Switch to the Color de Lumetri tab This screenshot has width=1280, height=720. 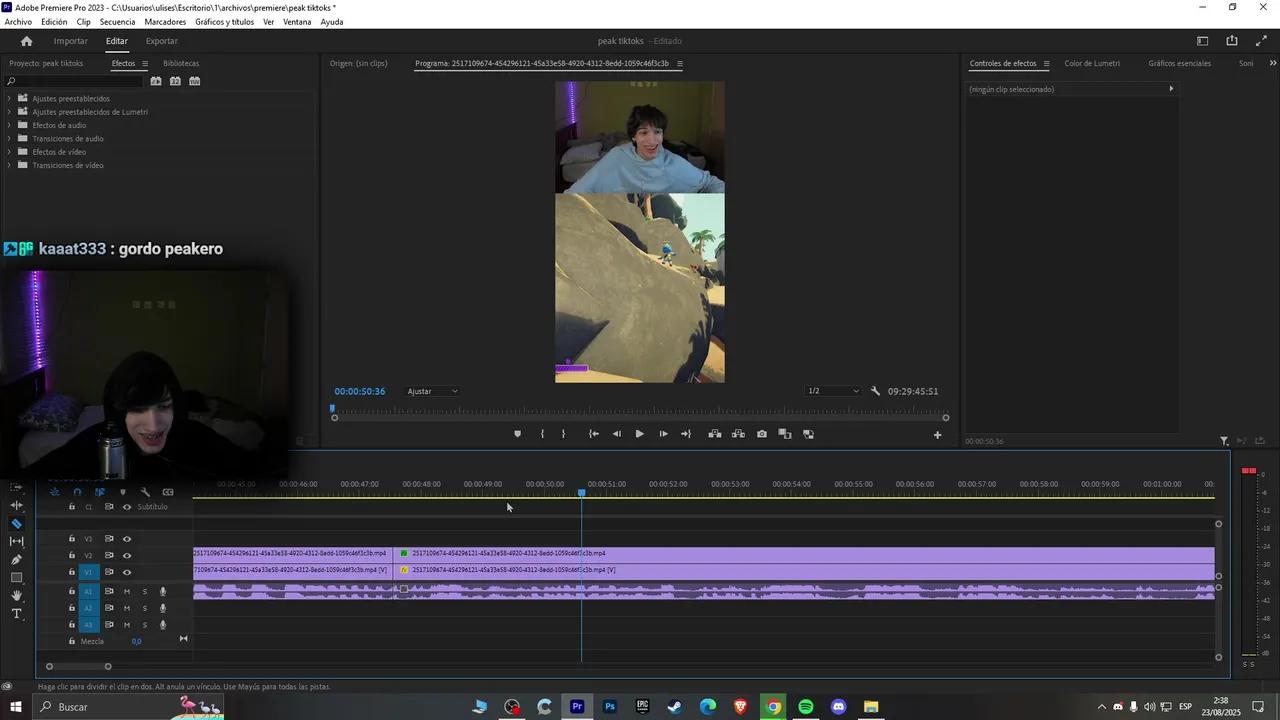tap(1092, 64)
